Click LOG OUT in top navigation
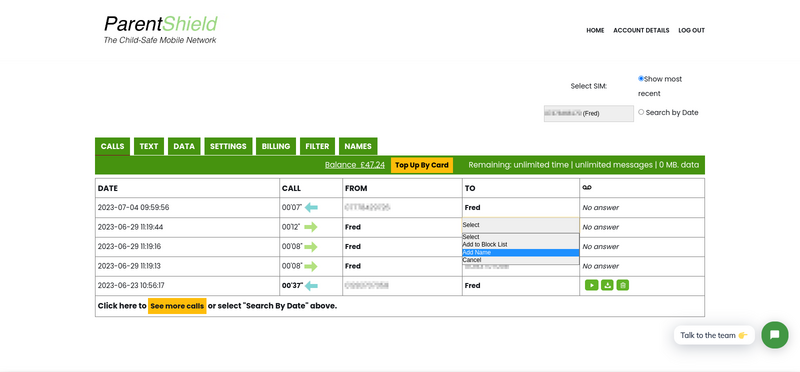This screenshot has height=372, width=800. 691,30
